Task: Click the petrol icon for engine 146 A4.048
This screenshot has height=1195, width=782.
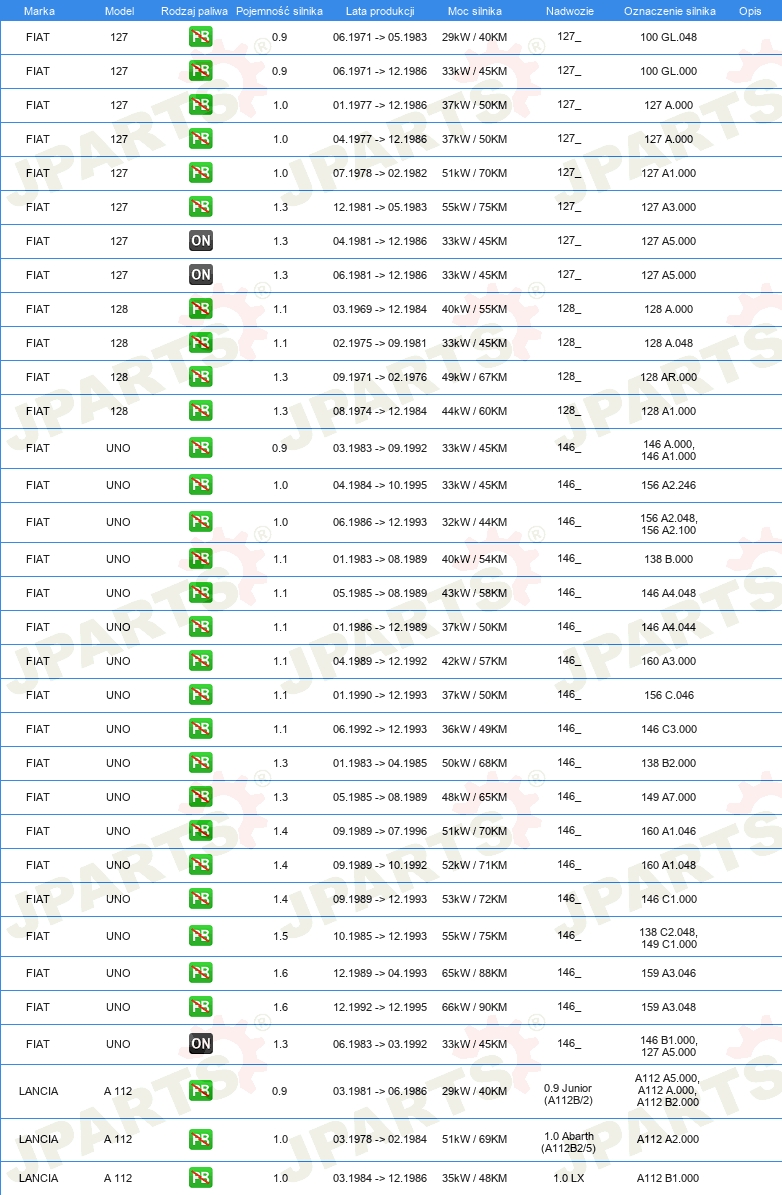Action: click(200, 593)
